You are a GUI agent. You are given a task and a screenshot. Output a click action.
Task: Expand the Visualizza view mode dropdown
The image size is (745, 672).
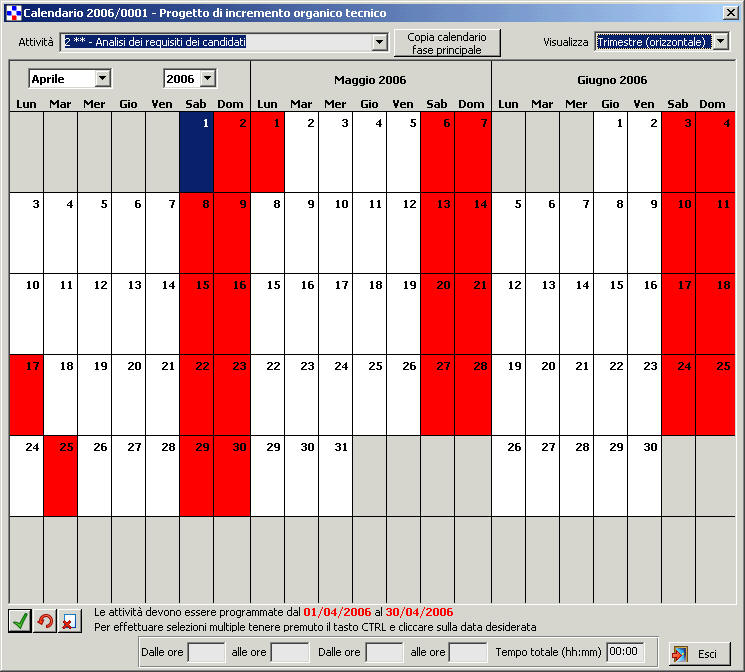[x=721, y=42]
